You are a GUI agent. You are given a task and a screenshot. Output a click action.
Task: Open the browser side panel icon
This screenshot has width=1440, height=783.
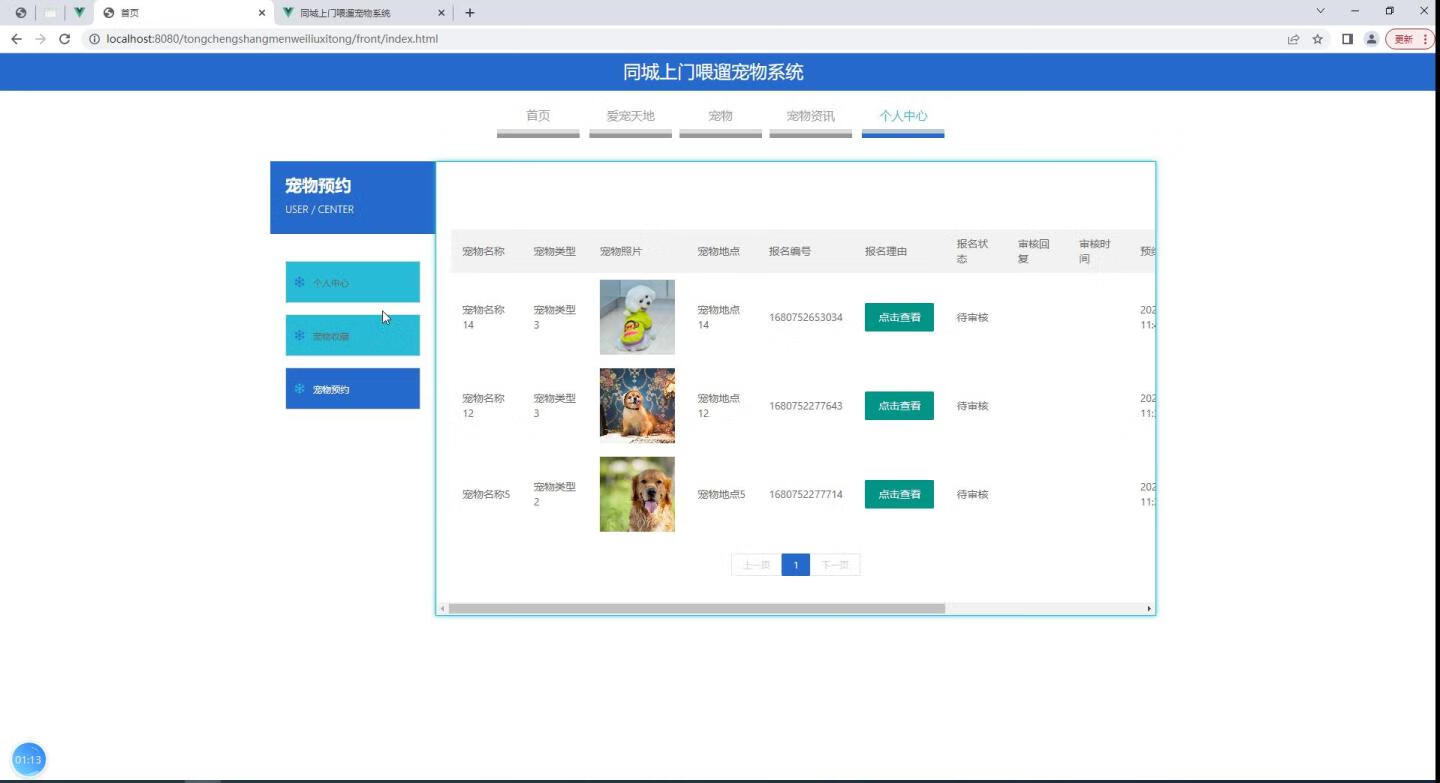click(1347, 39)
